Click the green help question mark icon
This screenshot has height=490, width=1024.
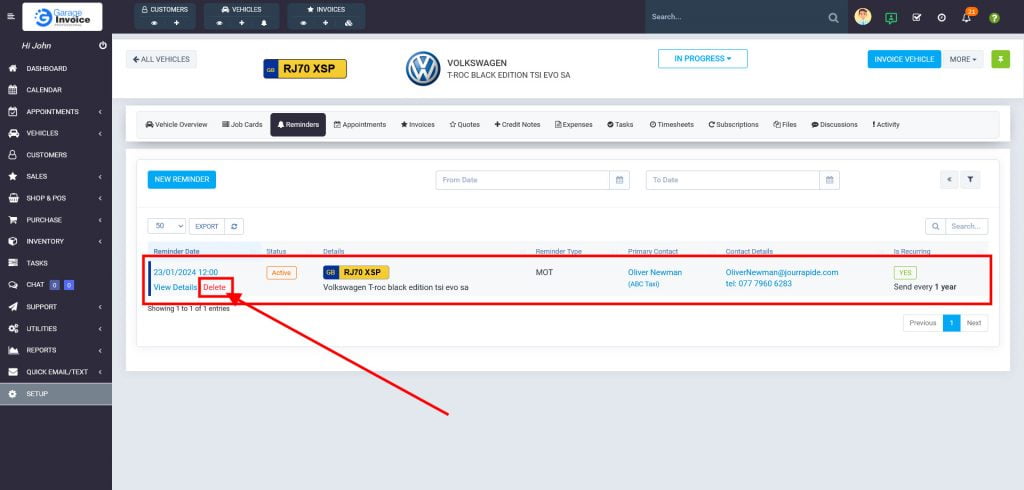[994, 18]
